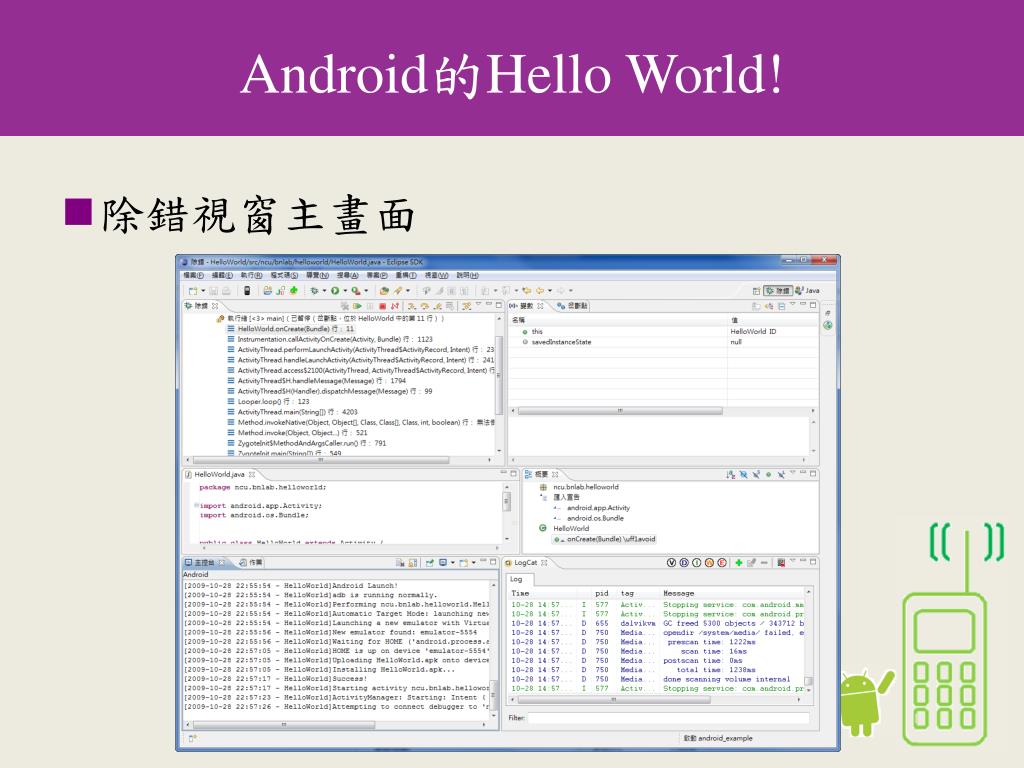Screen dimensions: 1024x768
Task: Toggle the Use Step Filters icon in debug toolbar
Action: (x=466, y=306)
